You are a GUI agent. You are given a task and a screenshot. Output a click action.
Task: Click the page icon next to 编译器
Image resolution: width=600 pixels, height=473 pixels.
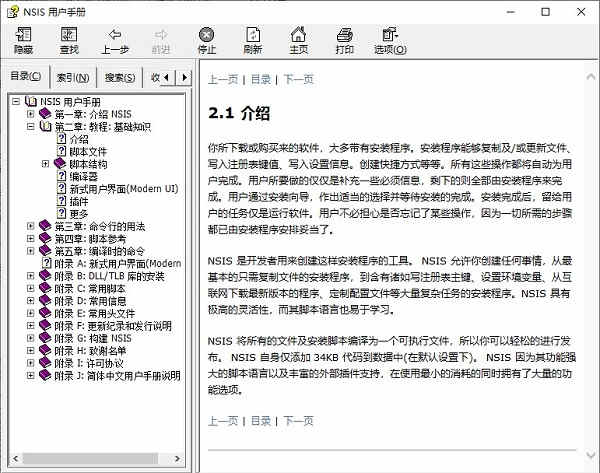click(61, 176)
